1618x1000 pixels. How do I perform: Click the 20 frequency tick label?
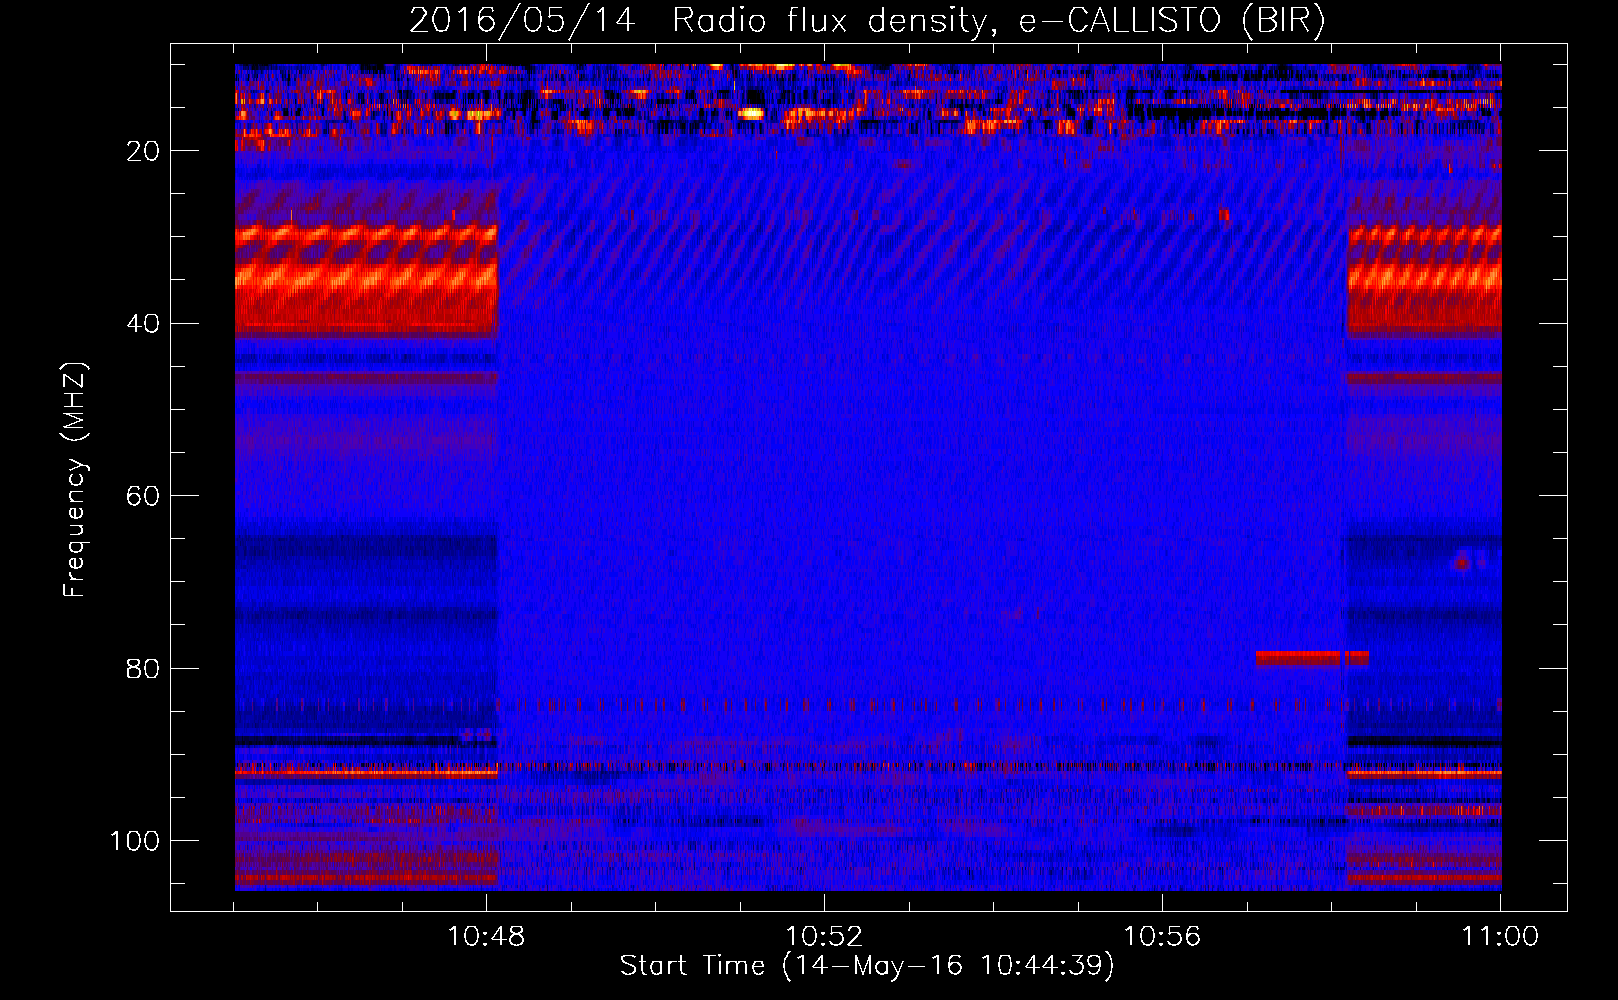click(x=143, y=151)
